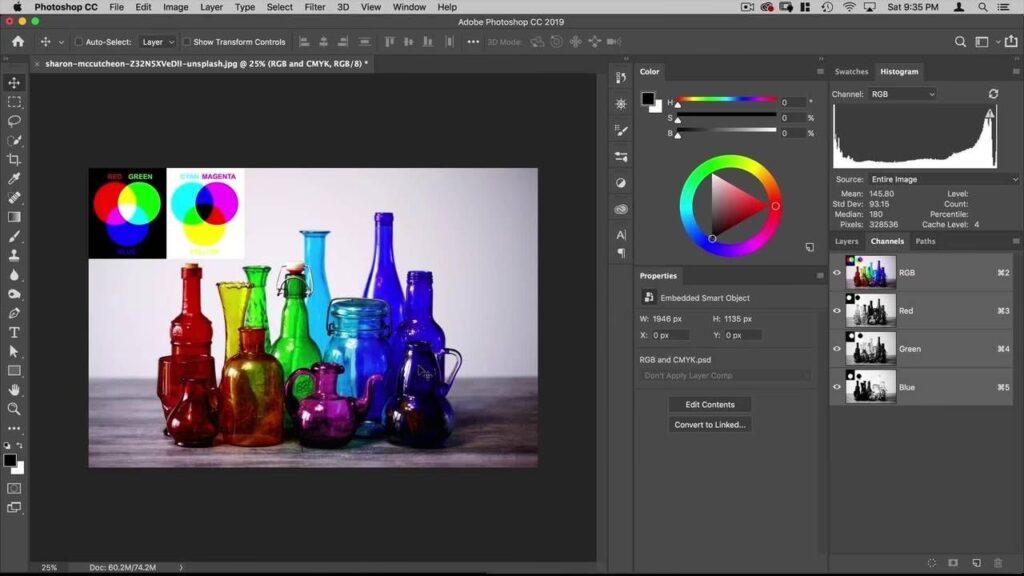
Task: Open the Auto-Select Layer dropdown
Action: [158, 42]
